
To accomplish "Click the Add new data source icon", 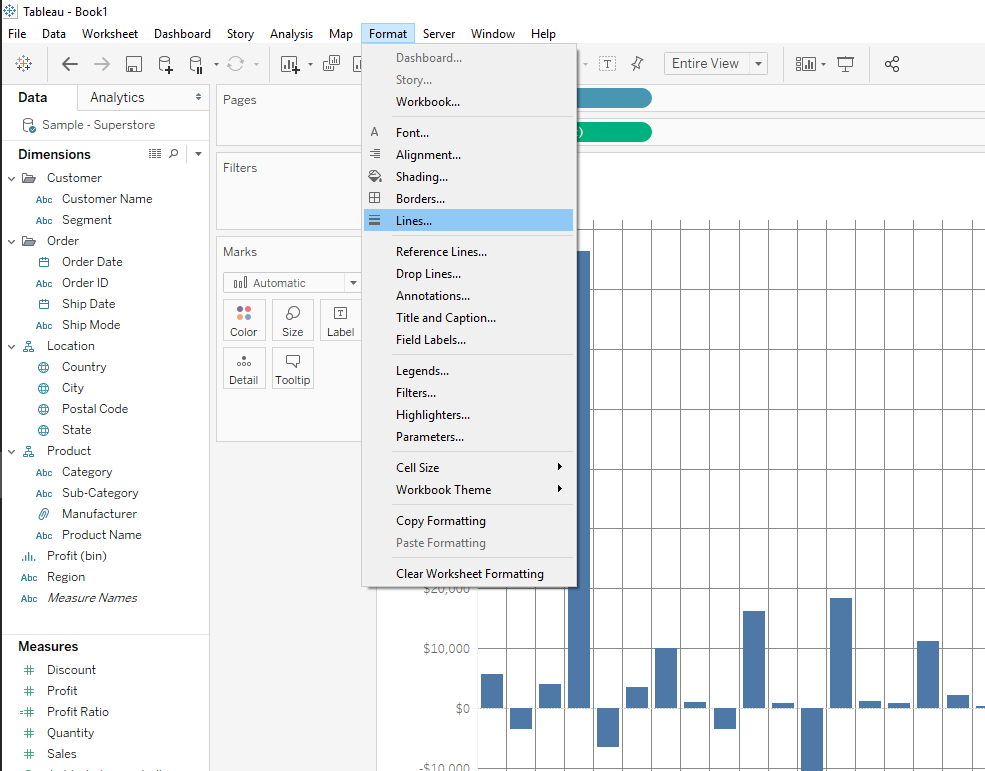I will pyautogui.click(x=165, y=64).
